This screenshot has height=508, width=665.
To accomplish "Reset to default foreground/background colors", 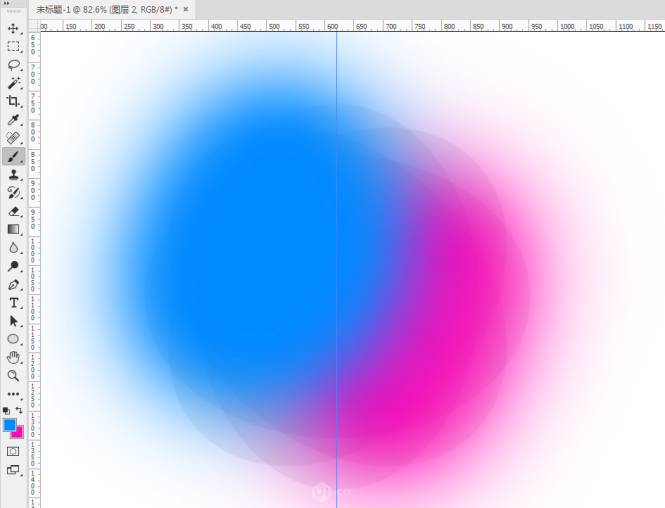I will click(6, 410).
